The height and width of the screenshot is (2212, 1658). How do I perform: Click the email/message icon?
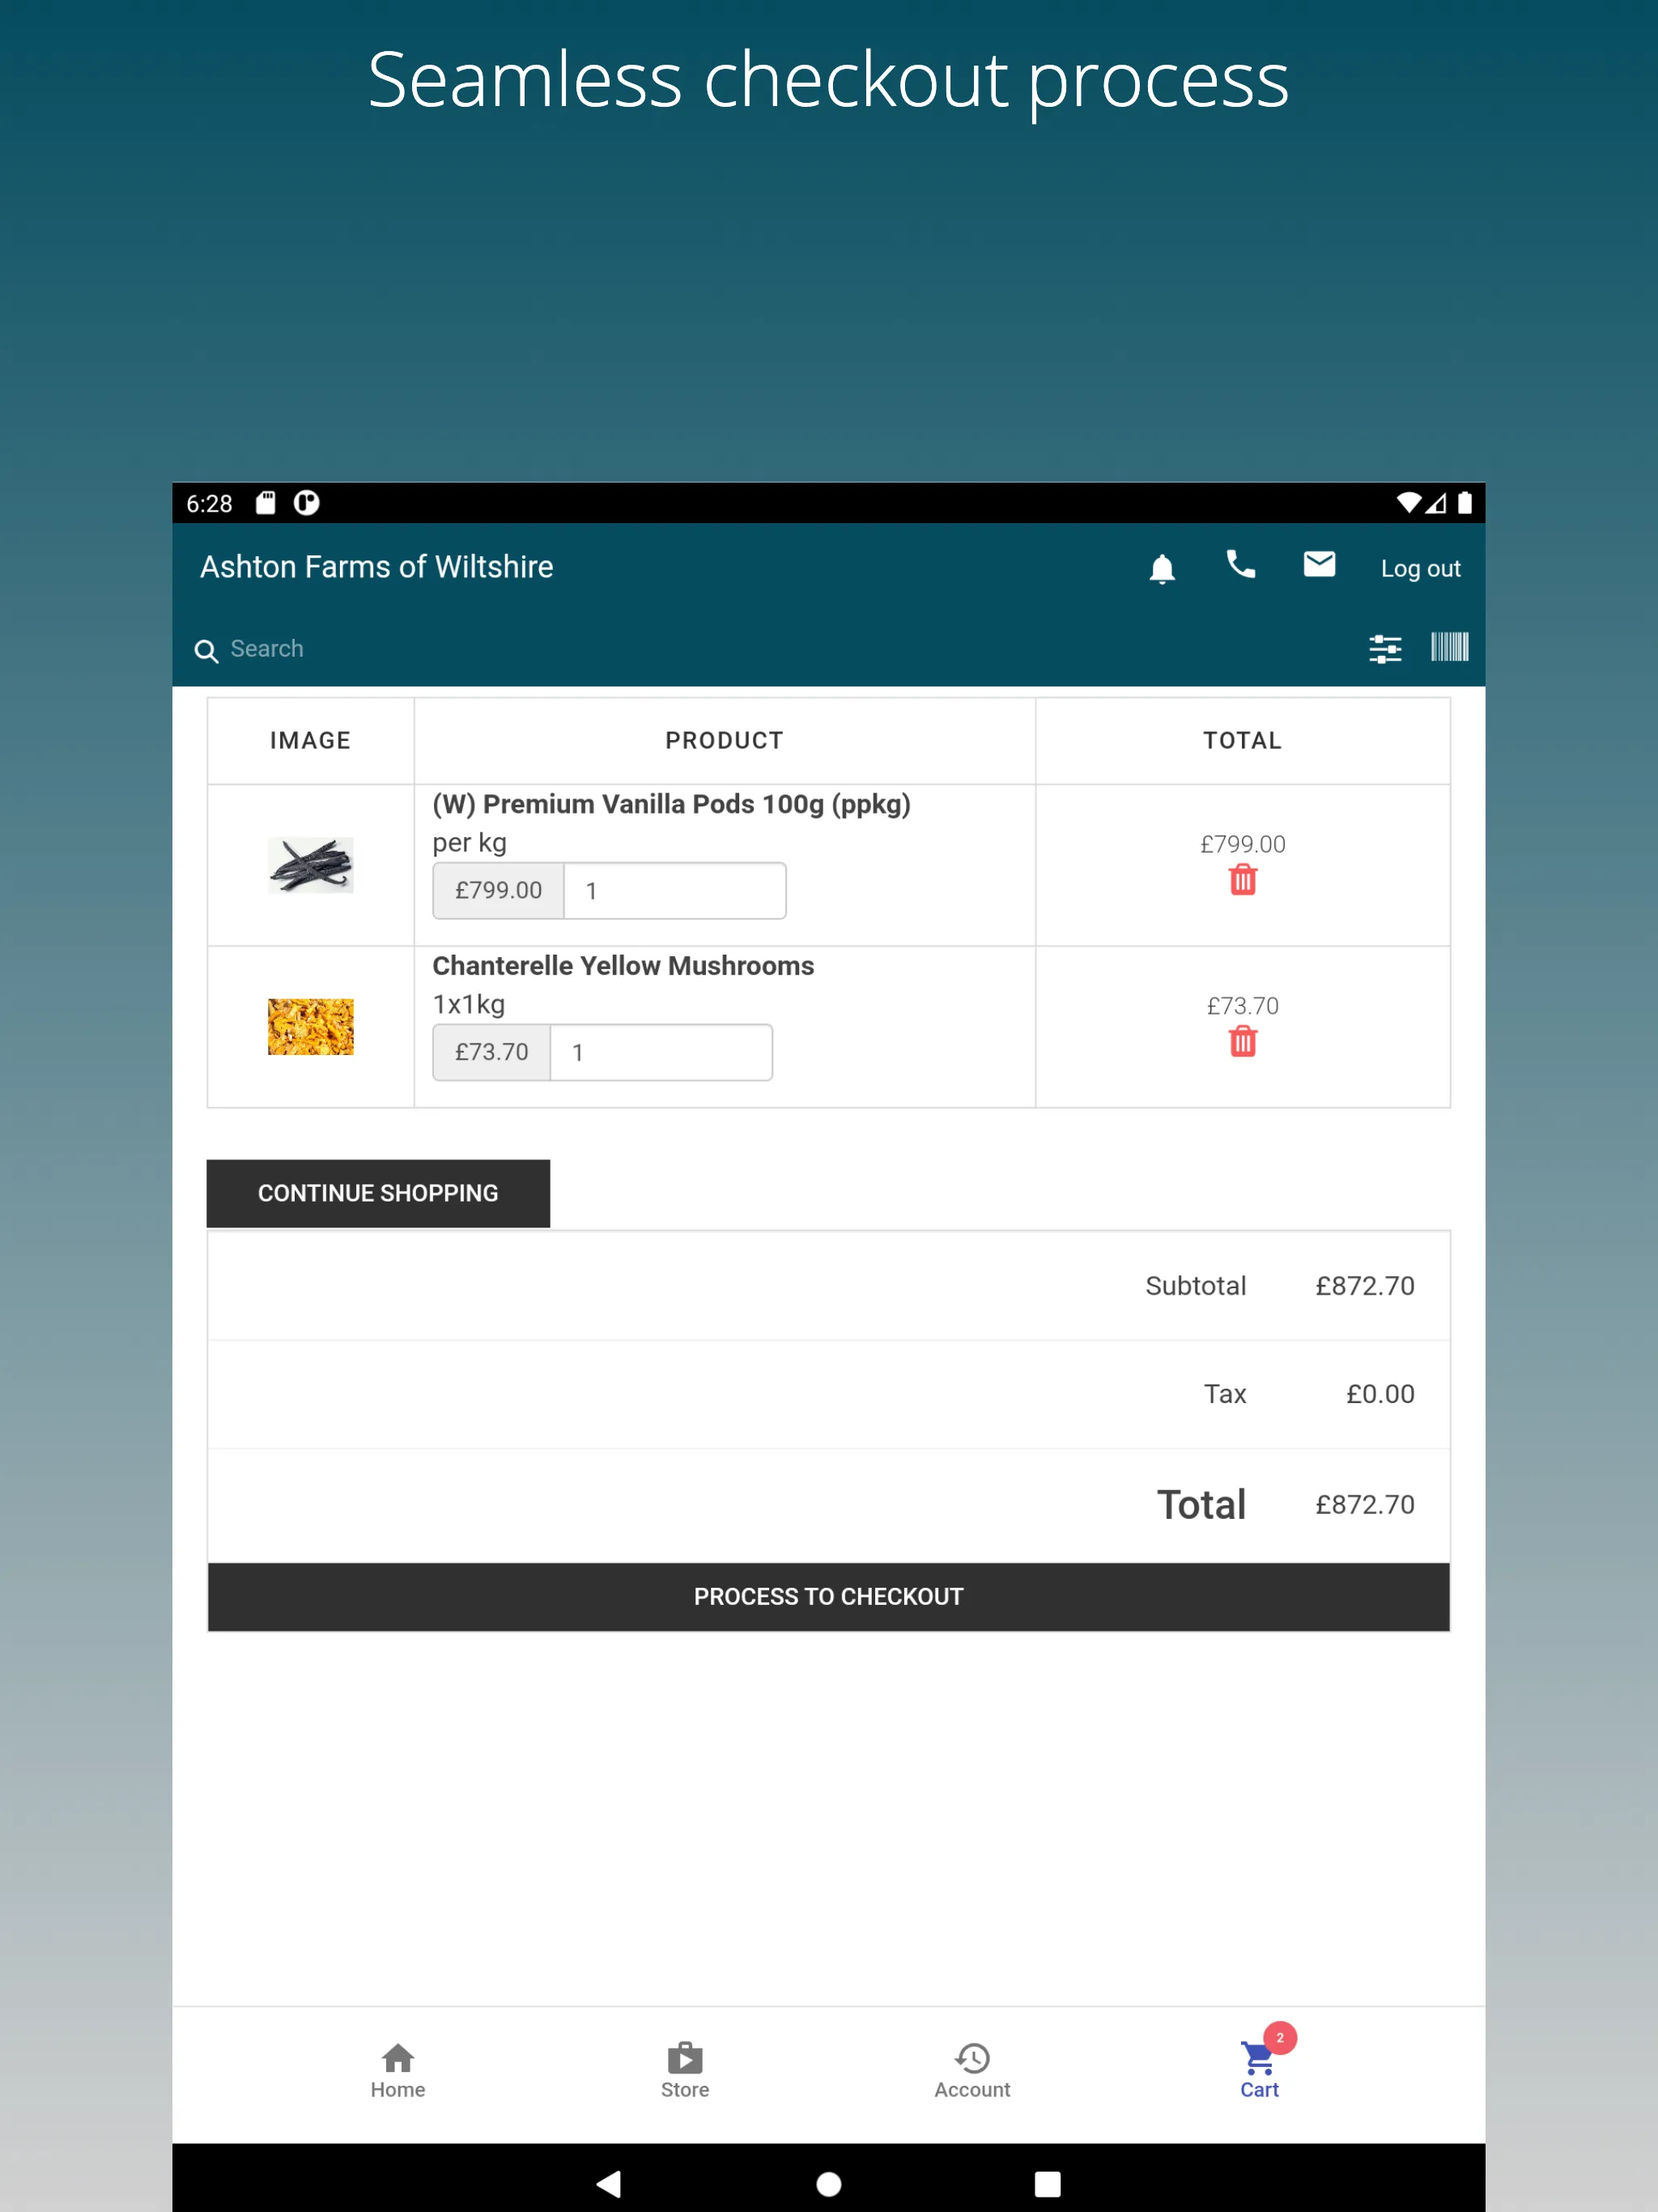point(1319,566)
